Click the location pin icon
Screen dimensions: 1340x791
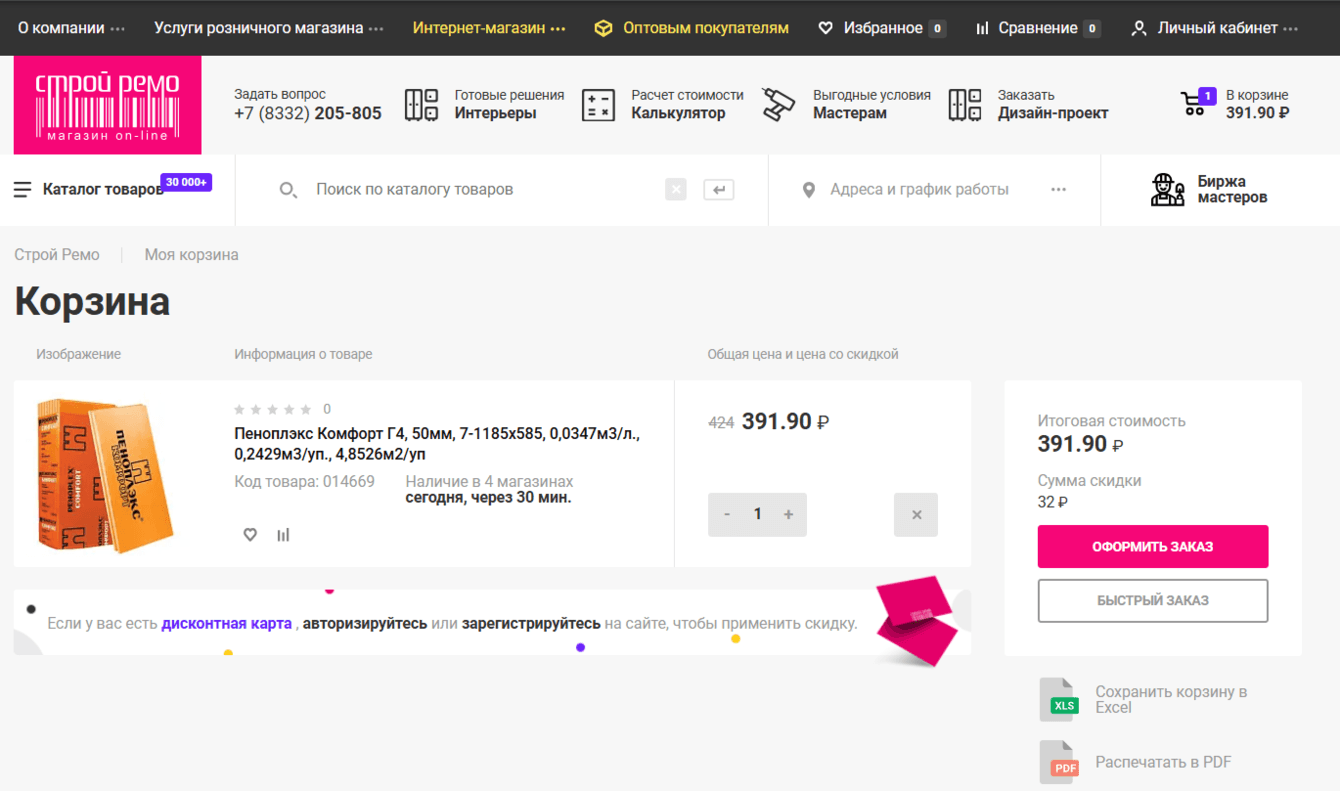[x=809, y=190]
